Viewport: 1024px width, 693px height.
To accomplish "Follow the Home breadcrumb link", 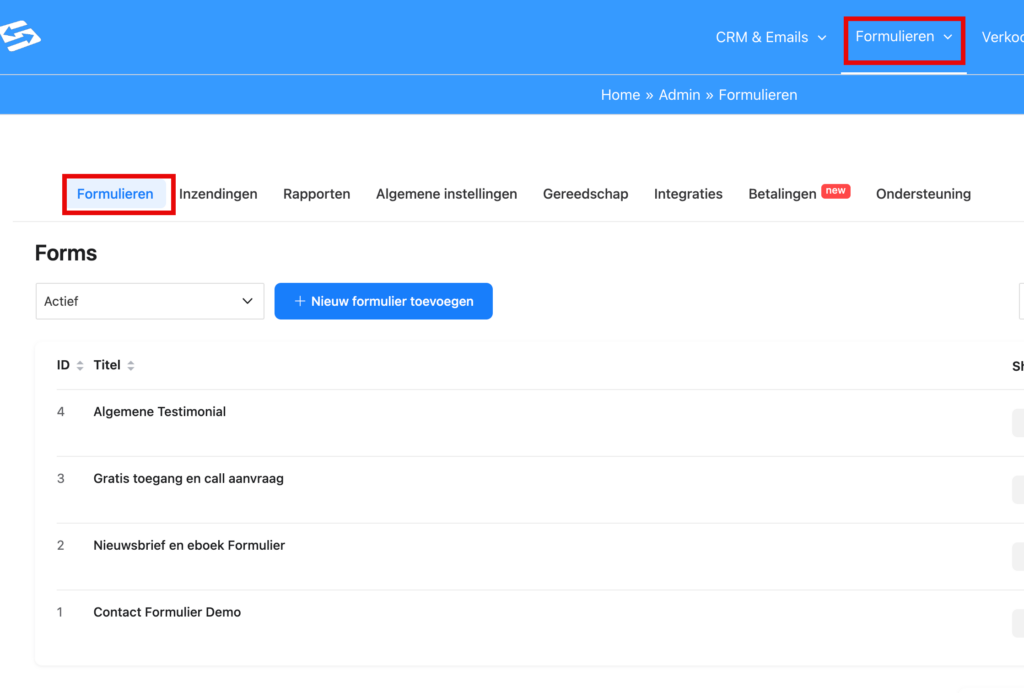I will [620, 95].
